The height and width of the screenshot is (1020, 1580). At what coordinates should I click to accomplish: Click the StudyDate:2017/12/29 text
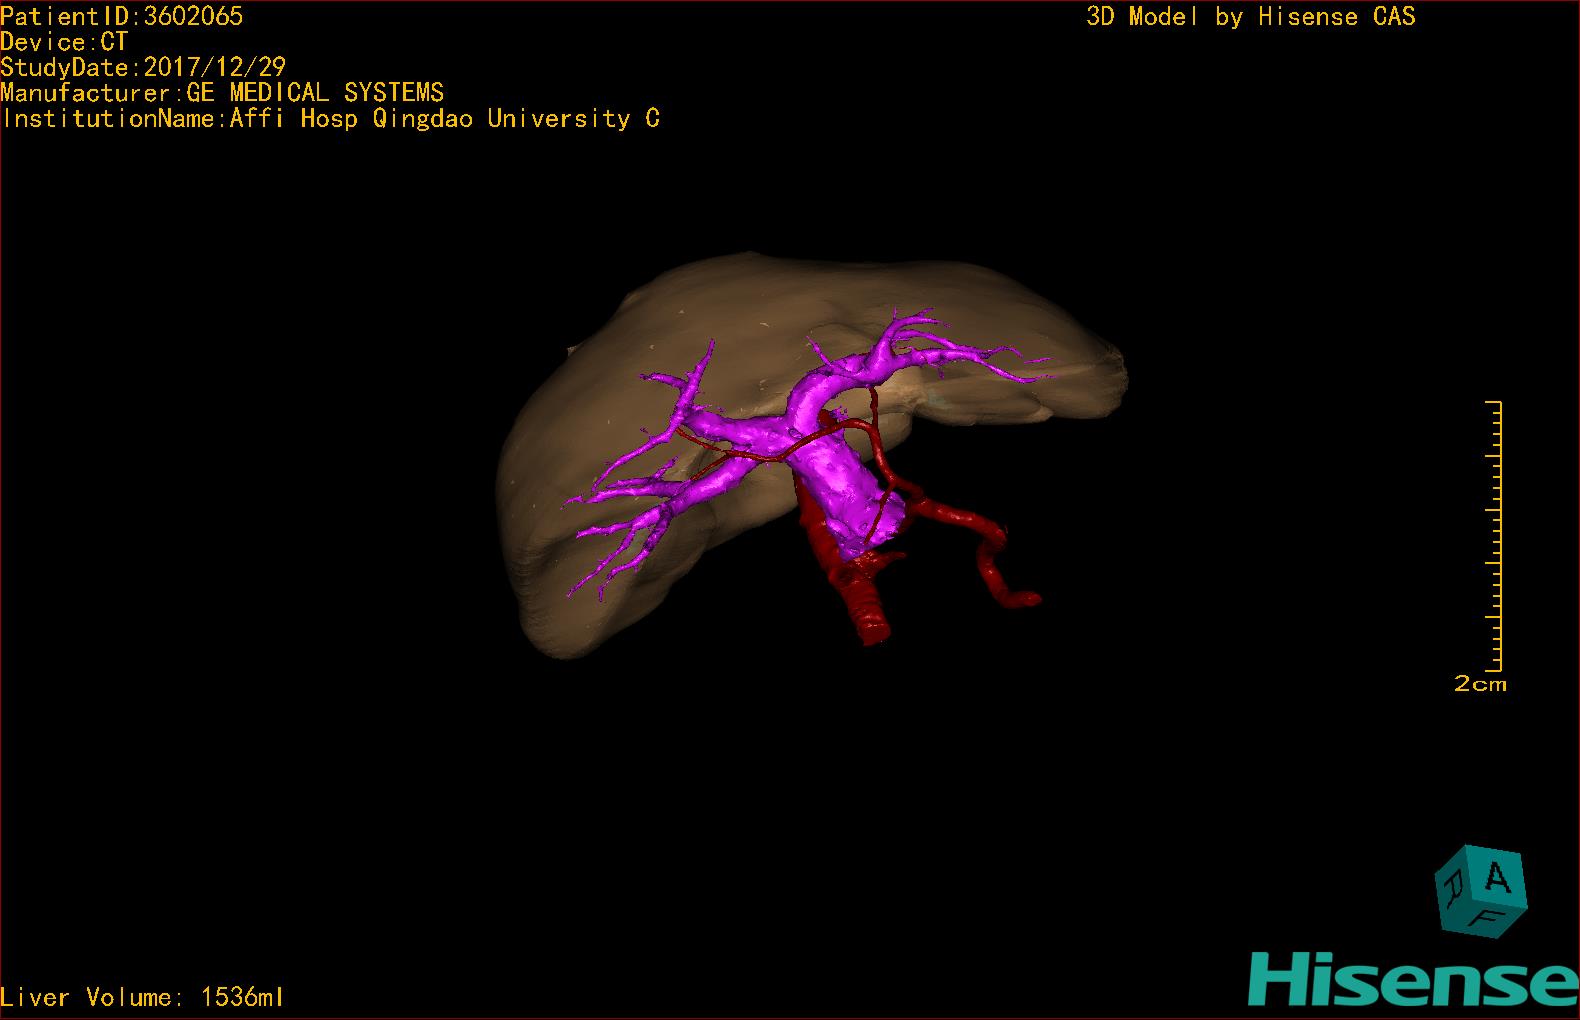point(143,67)
